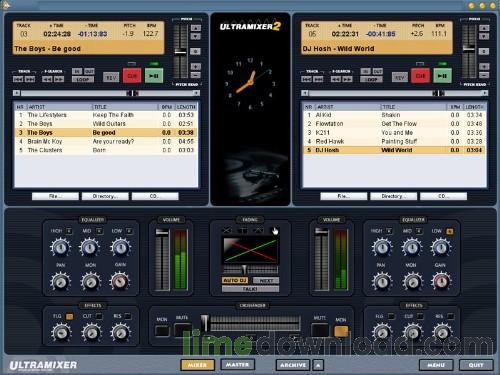This screenshot has width=500, height=375.
Task: Fast-forward search on right deck
Action: 348,79
